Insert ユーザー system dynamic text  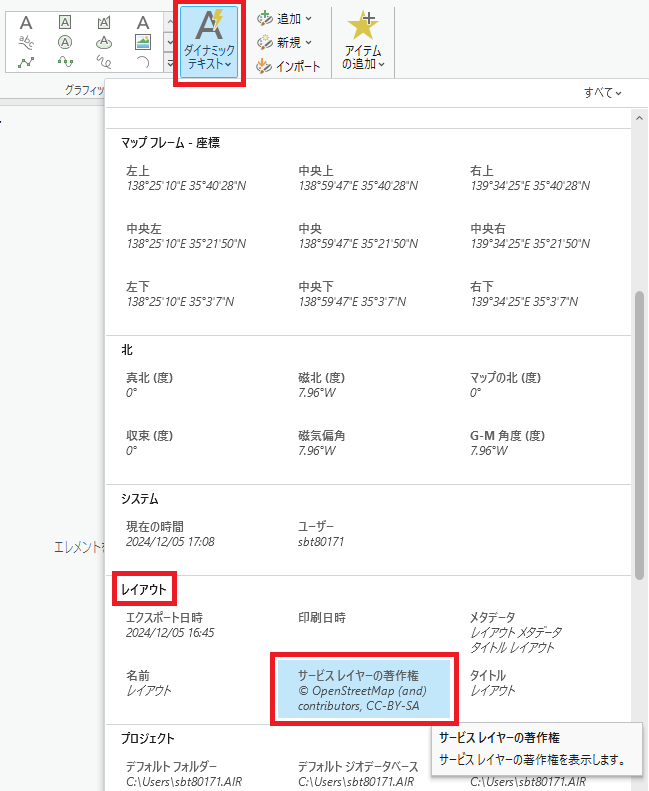321,534
